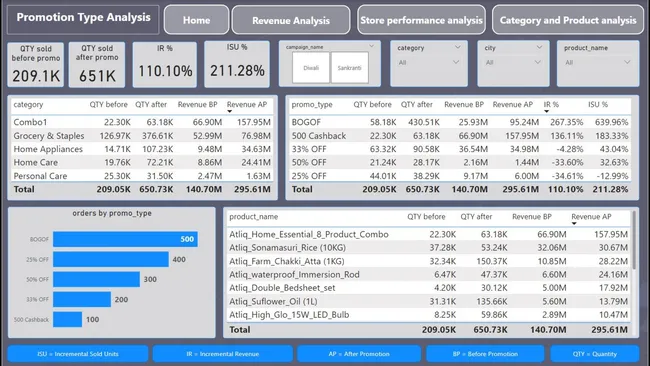Screen dimensions: 650x366
Task: Click BOGOF IR % value 267.35%
Action: [x=567, y=122]
